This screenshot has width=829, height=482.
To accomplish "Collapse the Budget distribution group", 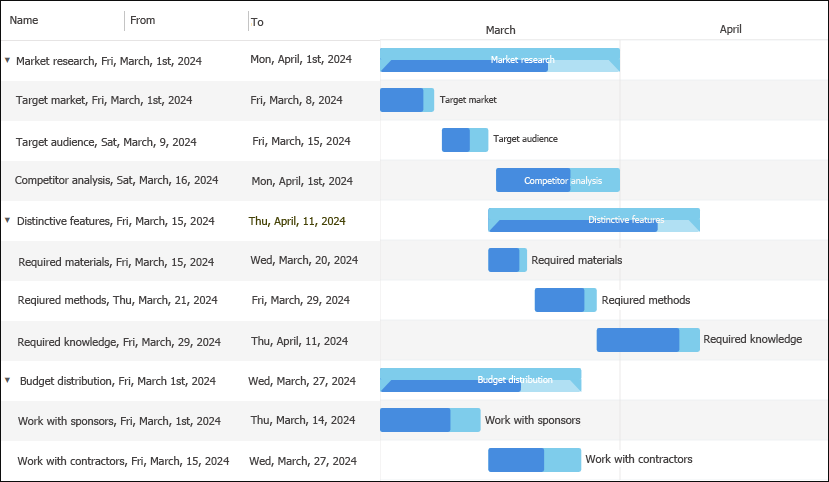I will pyautogui.click(x=7, y=380).
